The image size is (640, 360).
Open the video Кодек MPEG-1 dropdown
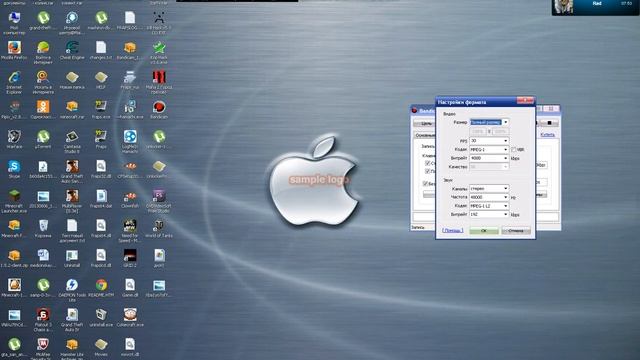coord(489,149)
